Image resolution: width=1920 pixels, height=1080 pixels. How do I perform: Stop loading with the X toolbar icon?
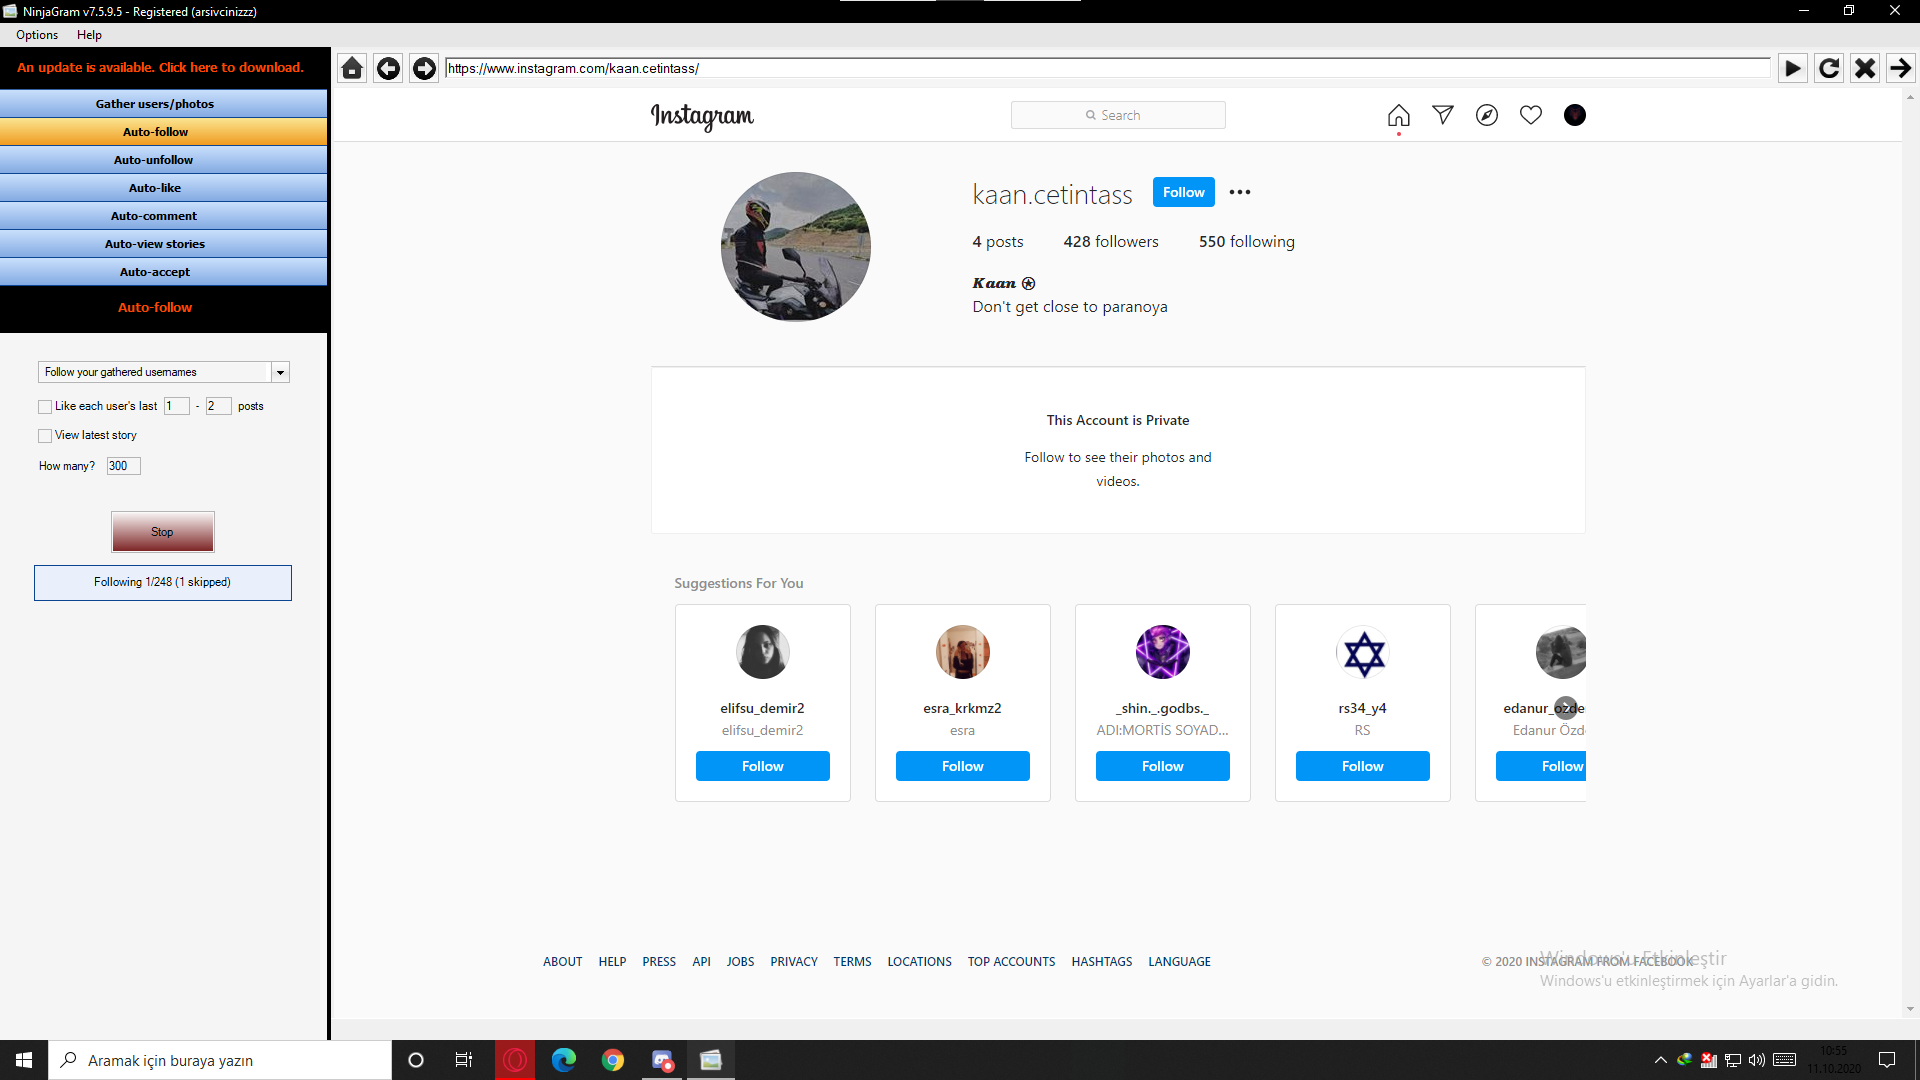(x=1864, y=68)
